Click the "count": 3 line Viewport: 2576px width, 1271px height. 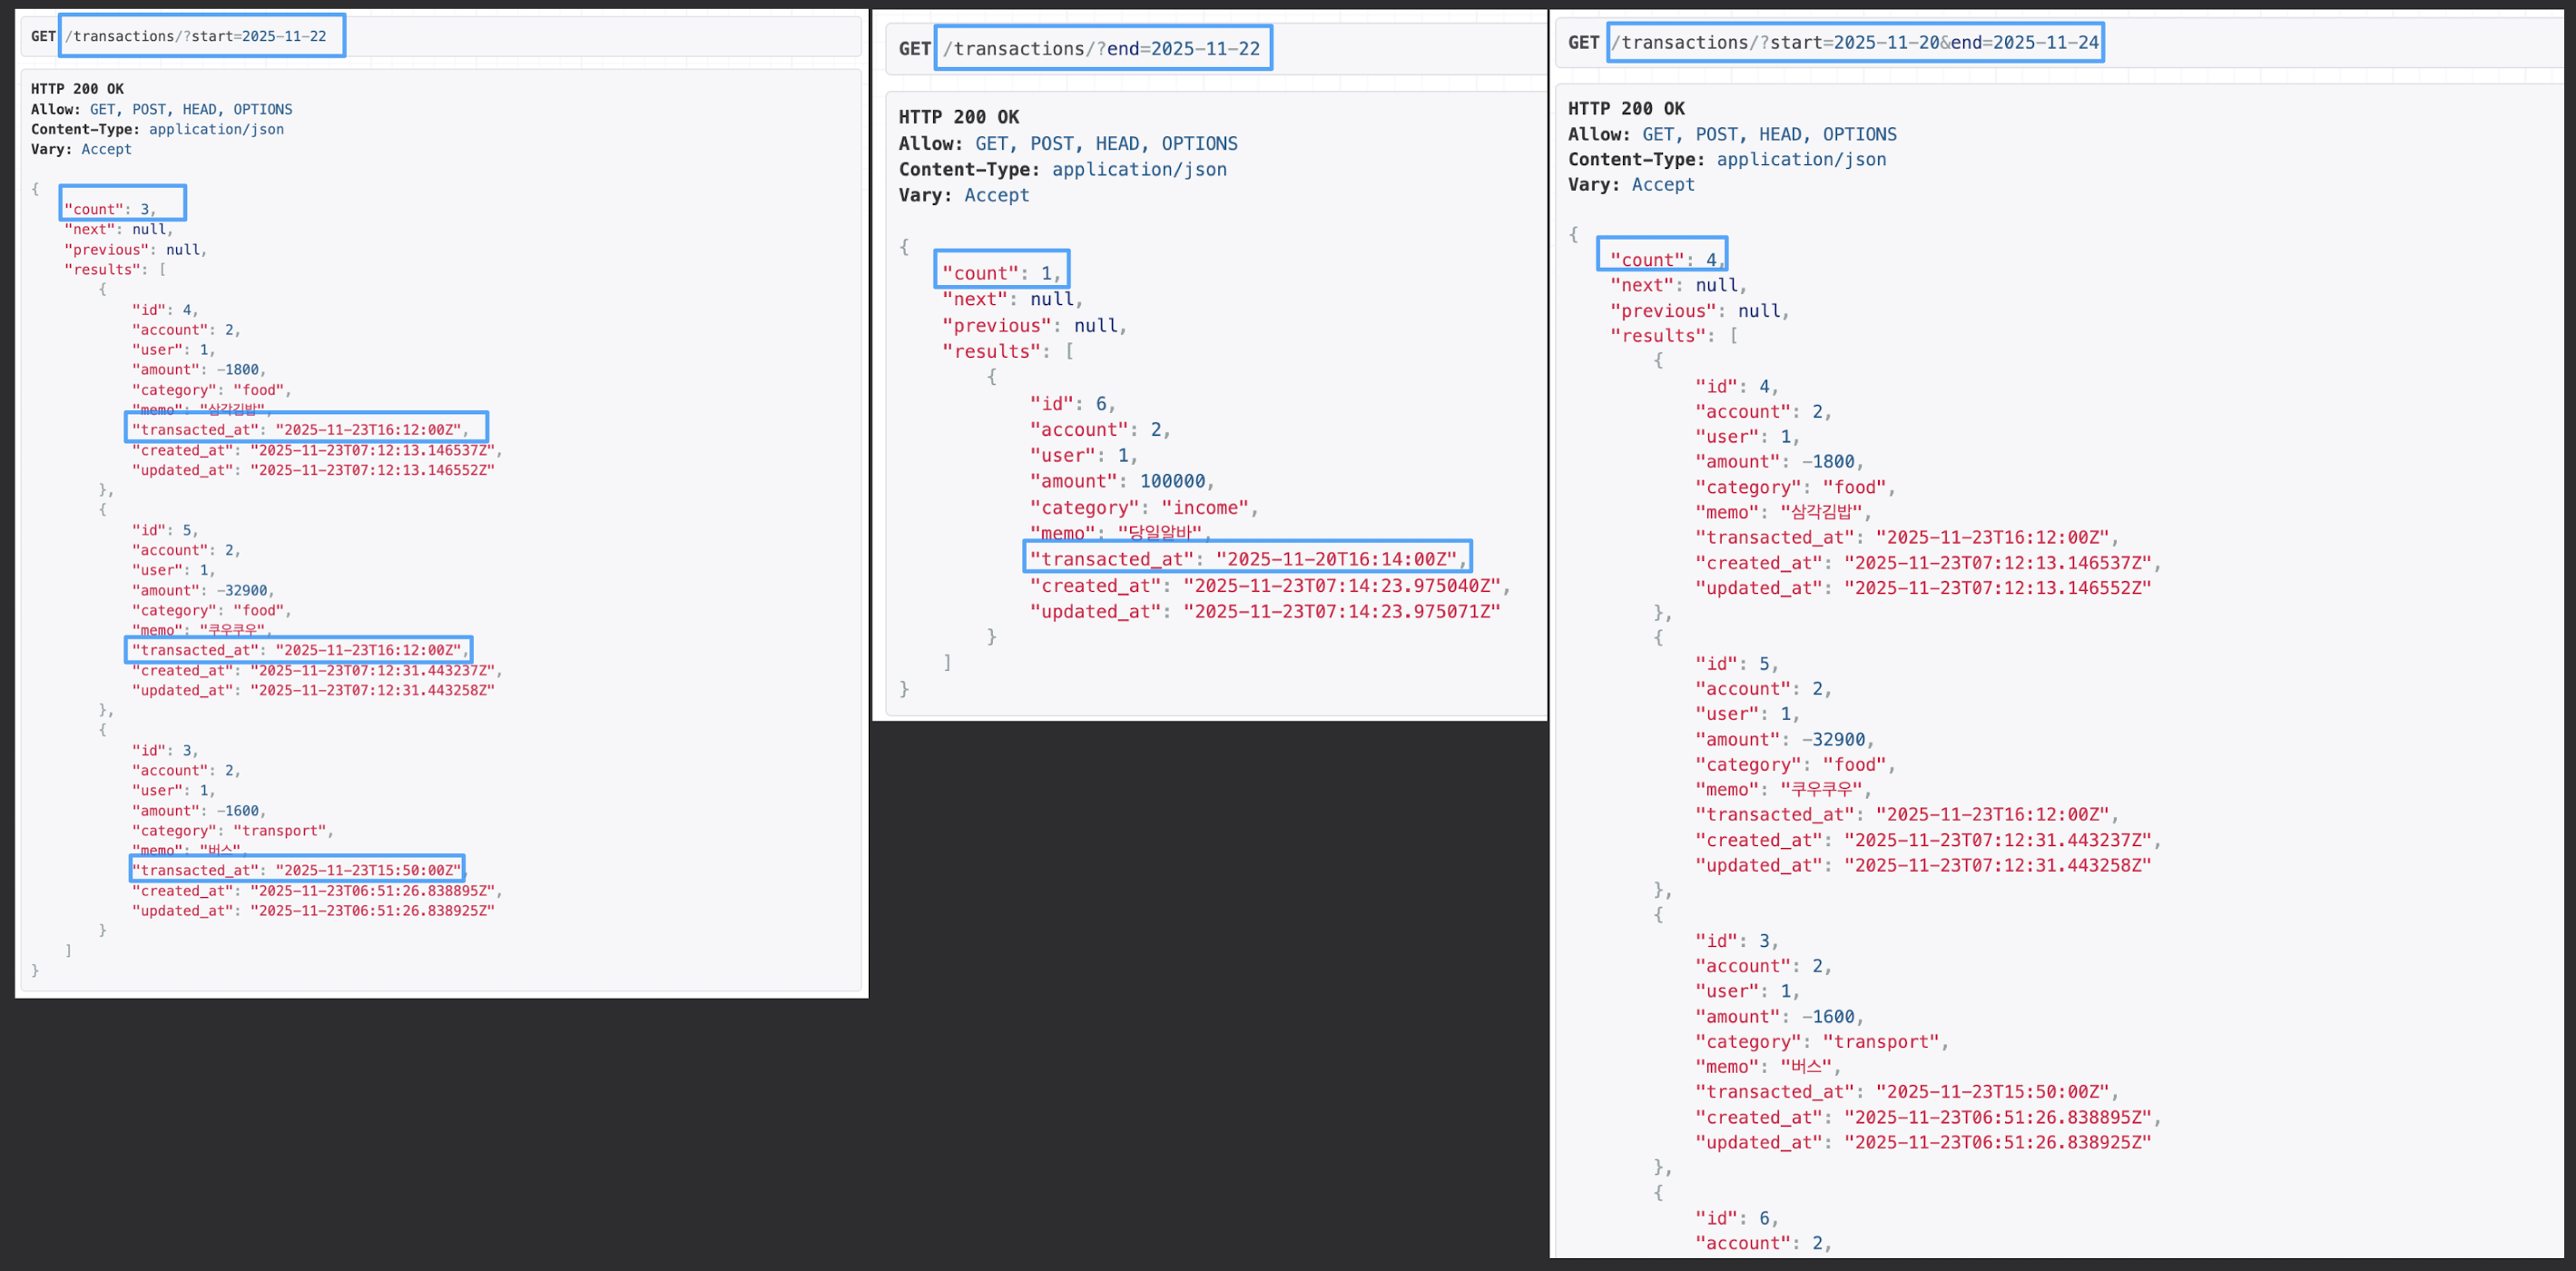click(x=110, y=209)
